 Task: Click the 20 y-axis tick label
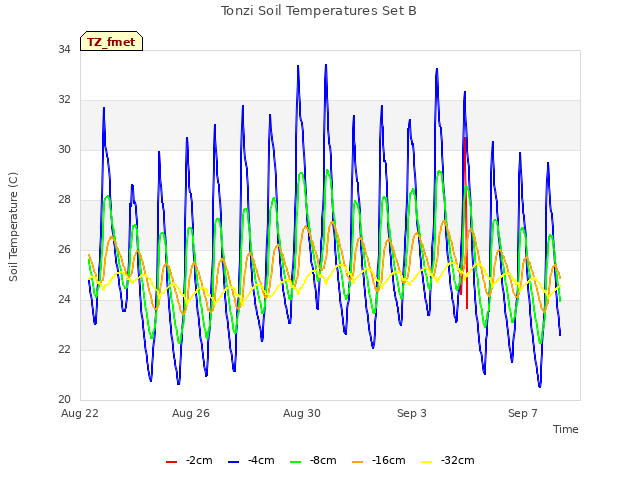click(64, 400)
